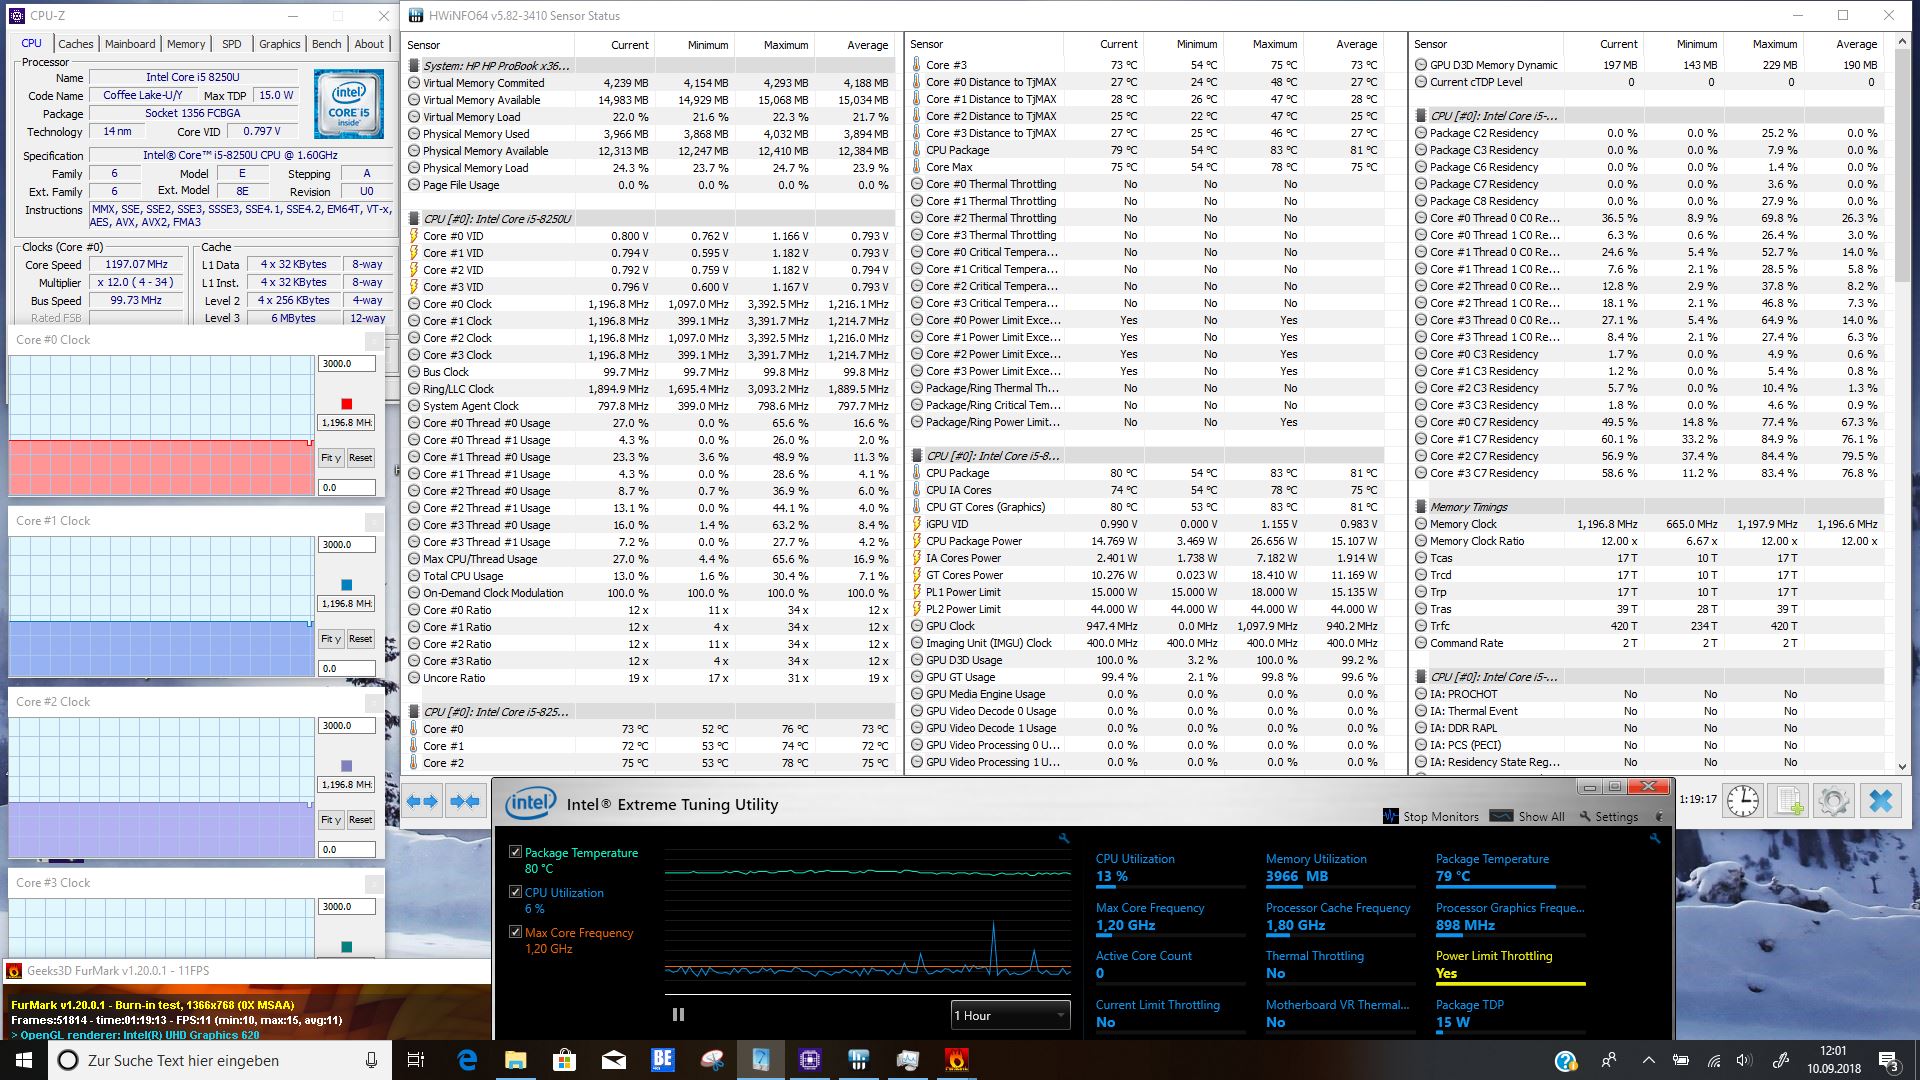Open the Bench tab in CPU-Z
This screenshot has width=1920, height=1080.
326,44
